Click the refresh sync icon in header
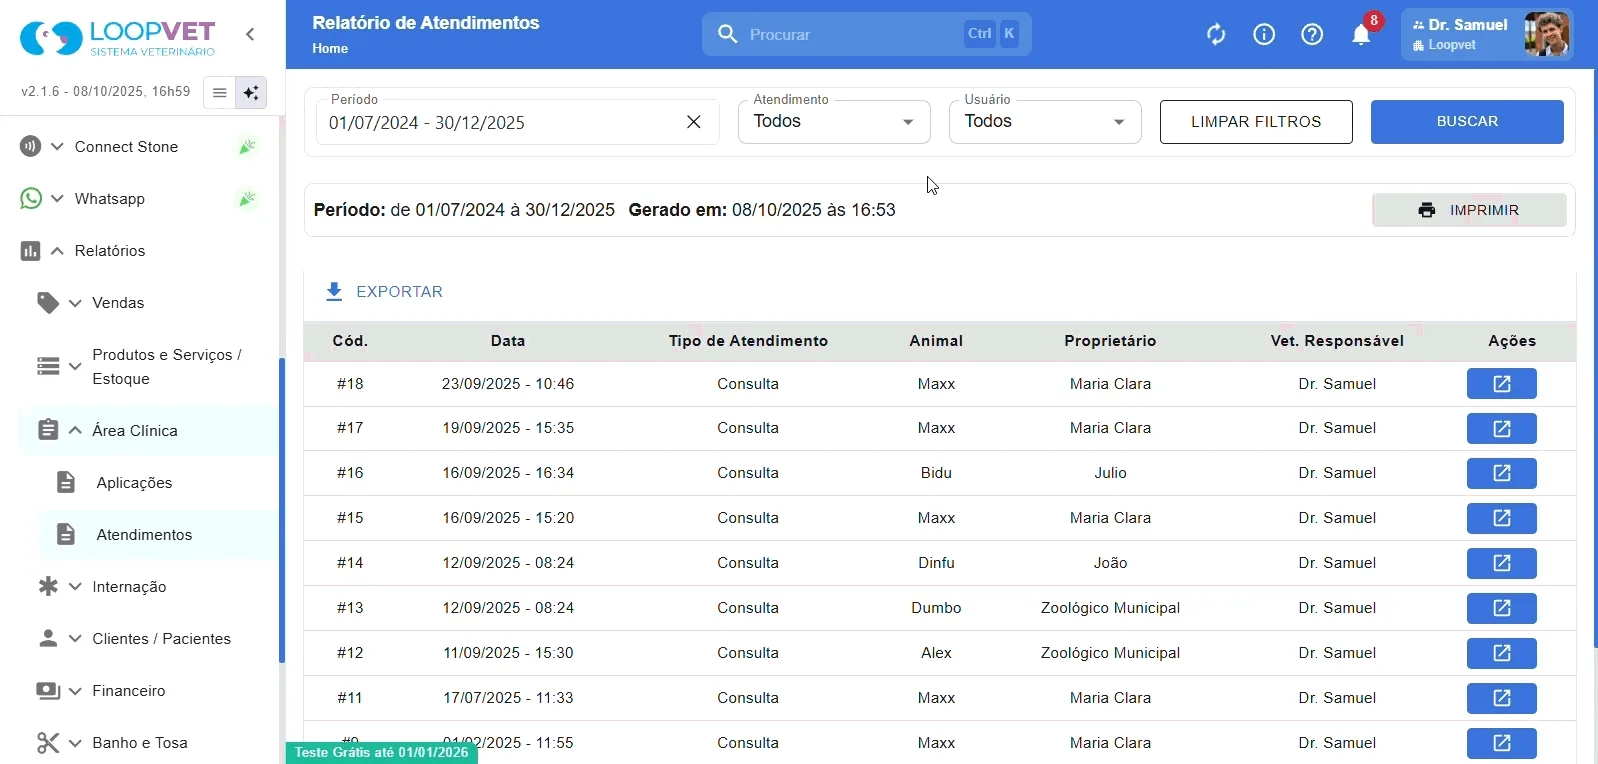 (x=1216, y=35)
